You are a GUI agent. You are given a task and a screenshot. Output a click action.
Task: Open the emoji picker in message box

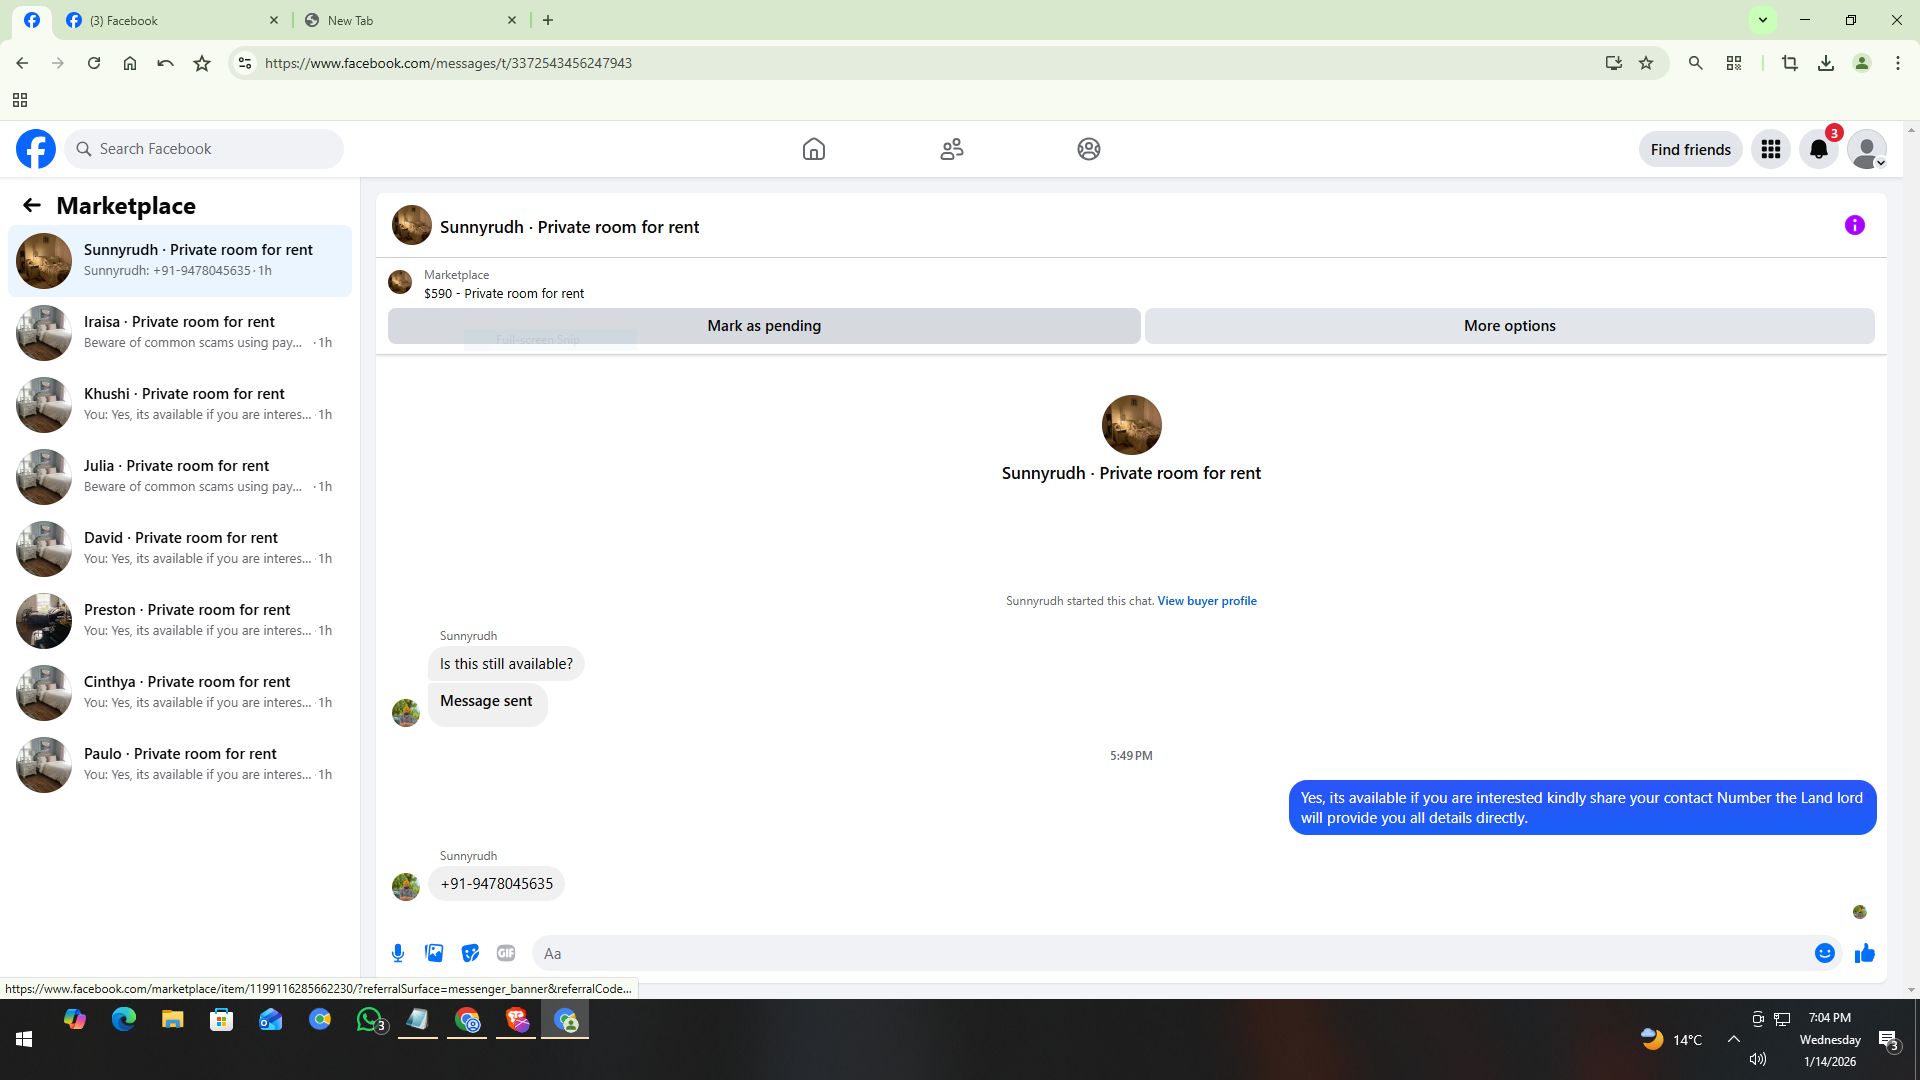(x=1824, y=953)
